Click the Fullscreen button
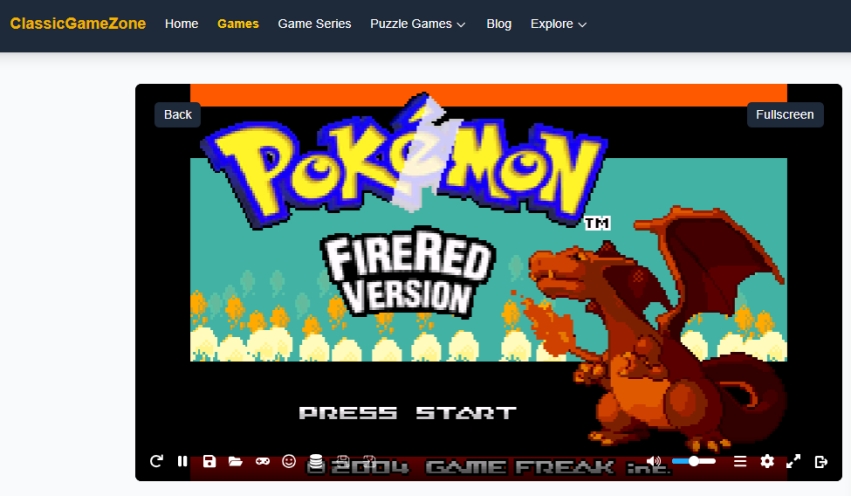 785,115
